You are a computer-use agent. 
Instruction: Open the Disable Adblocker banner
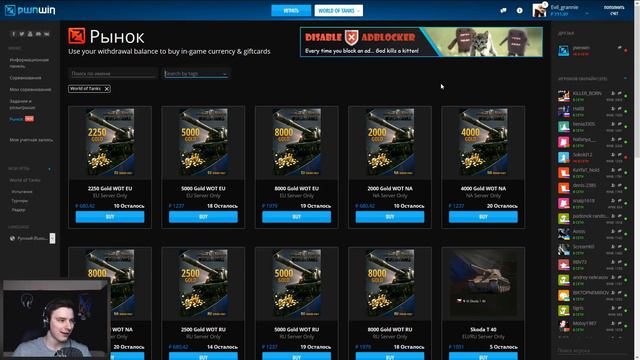421,42
